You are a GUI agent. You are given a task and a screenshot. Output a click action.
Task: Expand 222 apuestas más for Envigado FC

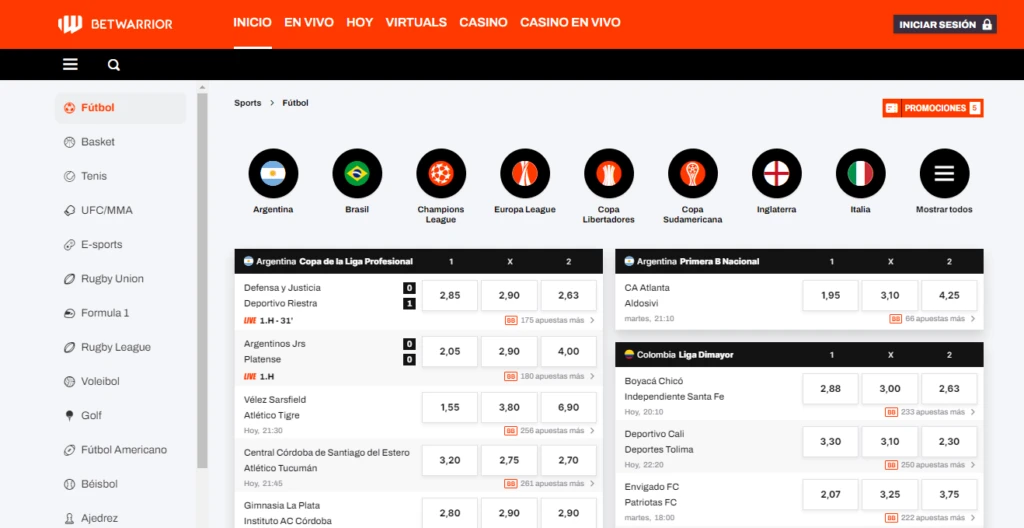click(931, 518)
